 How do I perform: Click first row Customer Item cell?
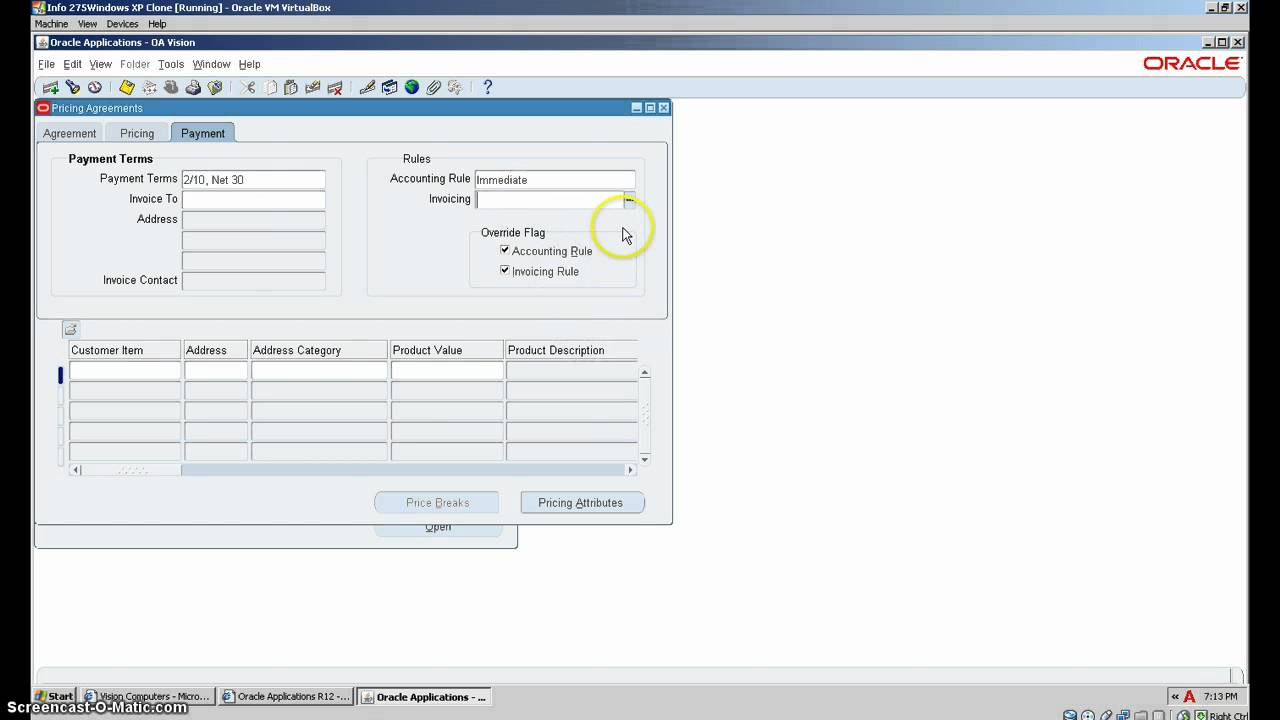[x=125, y=371]
